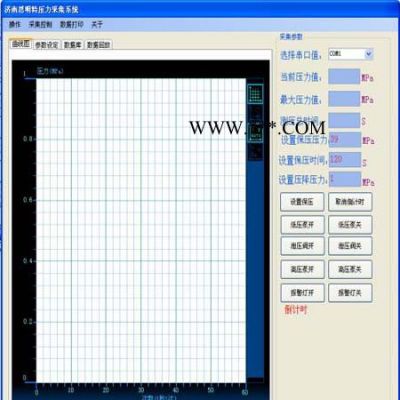Click the 设置保压 button
400x400 pixels.
[302, 202]
